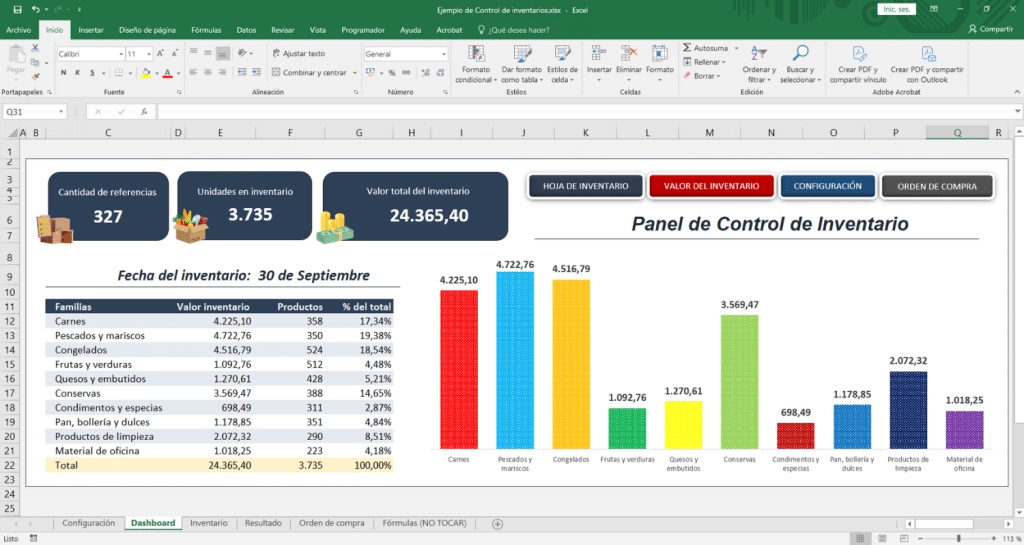Image resolution: width=1024 pixels, height=545 pixels.
Task: Click the zoom slider handle
Action: point(958,538)
